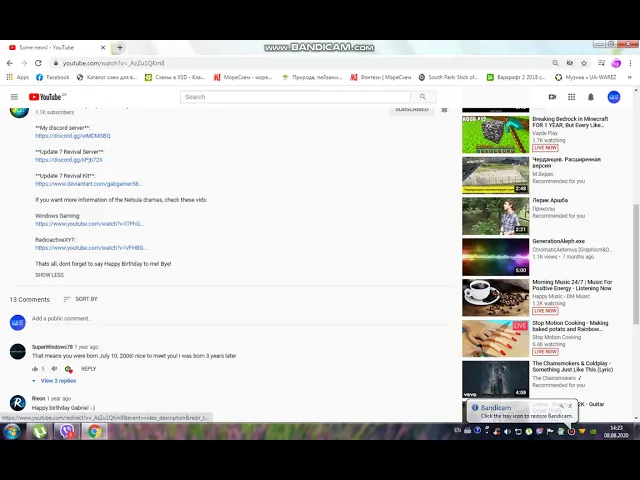Screen dimensions: 640x480
Task: Open the Windows Gaming YouTube video link
Action: click(x=89, y=224)
